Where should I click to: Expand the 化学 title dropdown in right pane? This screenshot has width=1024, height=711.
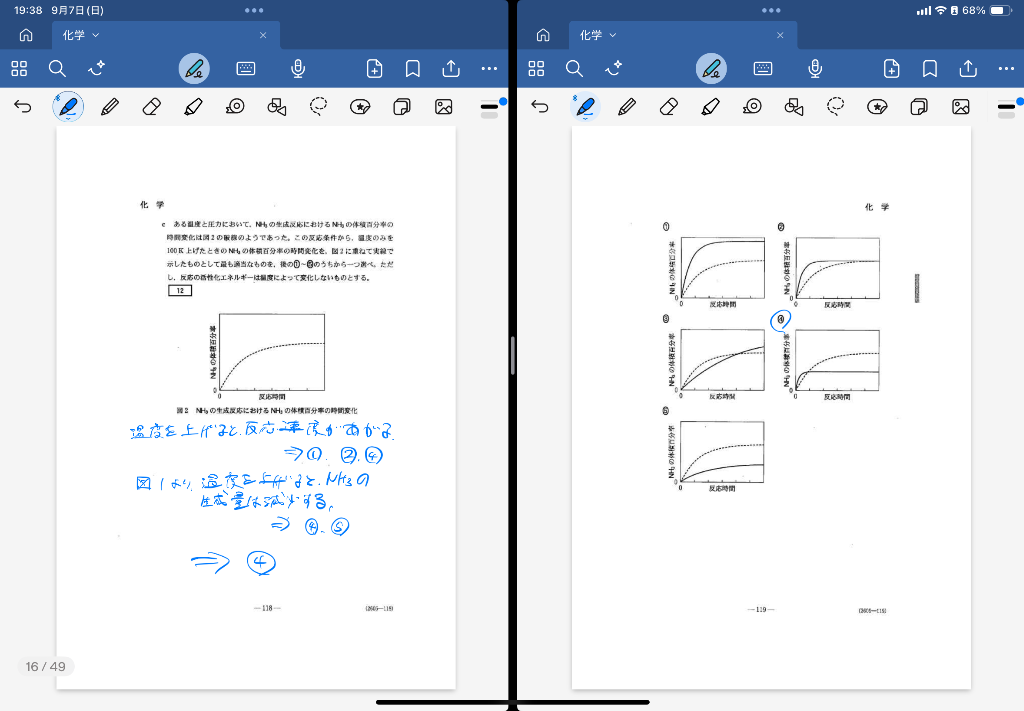598,35
